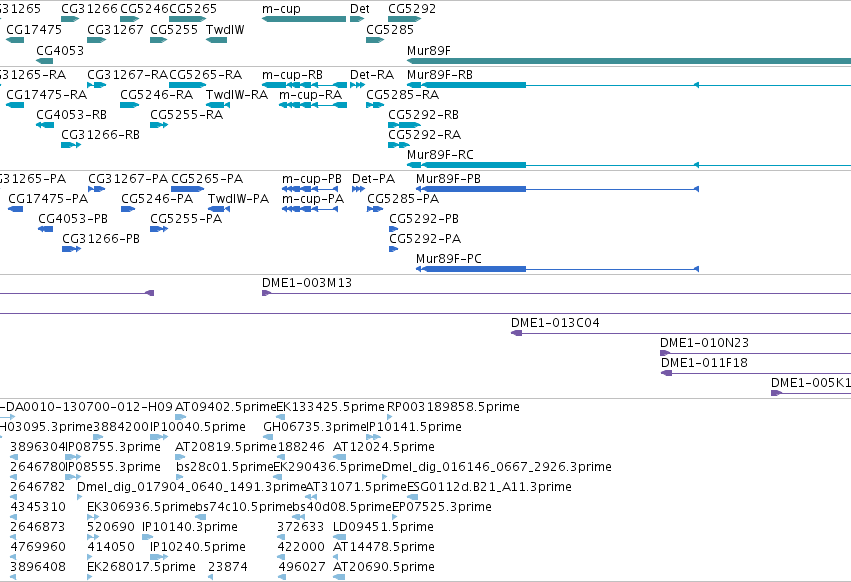Click the TwdlW-RA transcript label

click(x=237, y=94)
